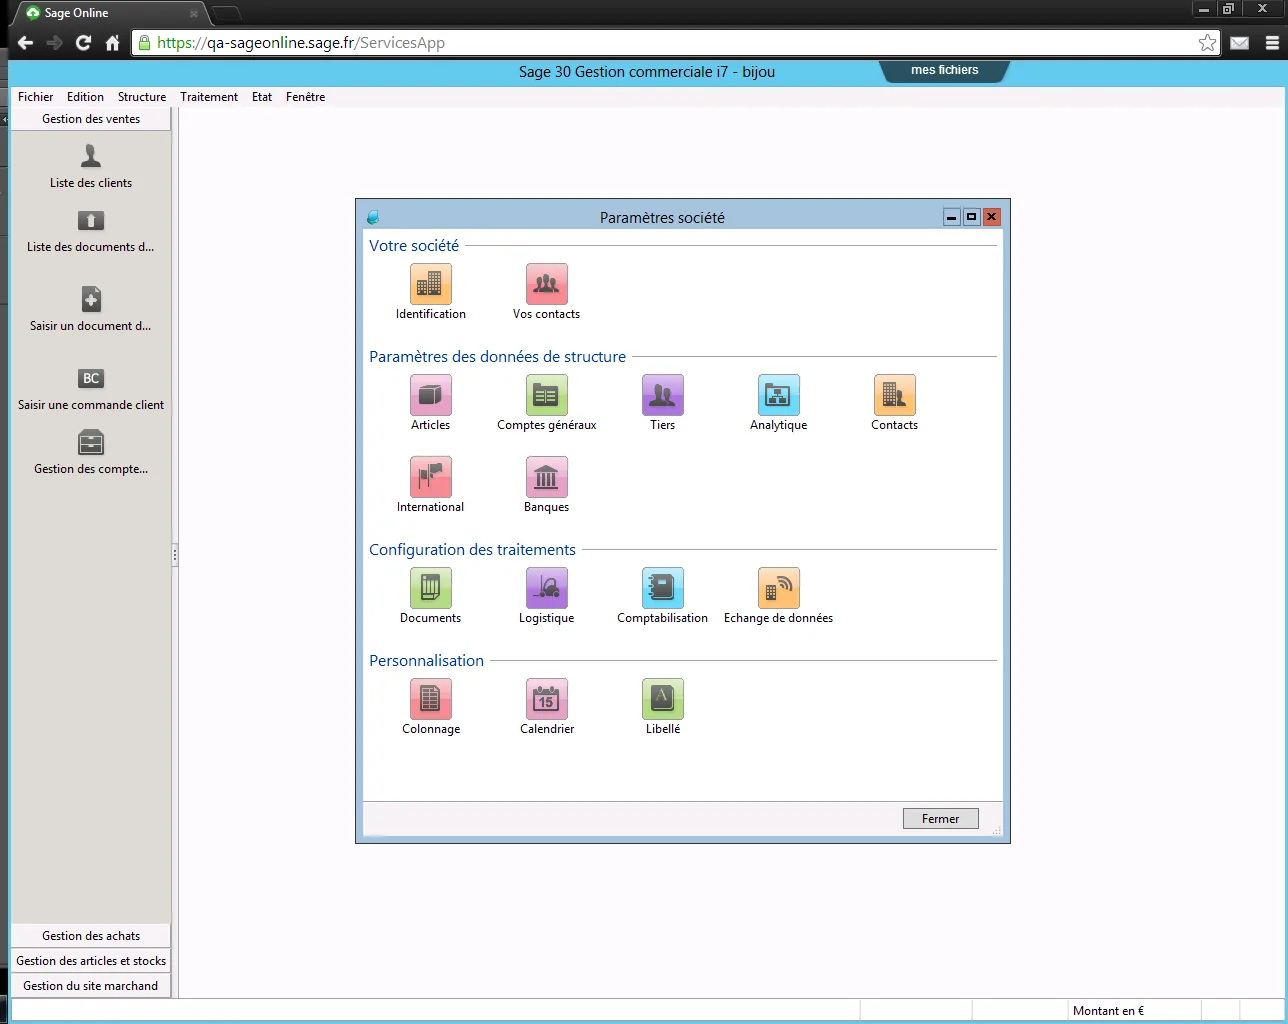Open the Fenêtre menu

coord(305,97)
